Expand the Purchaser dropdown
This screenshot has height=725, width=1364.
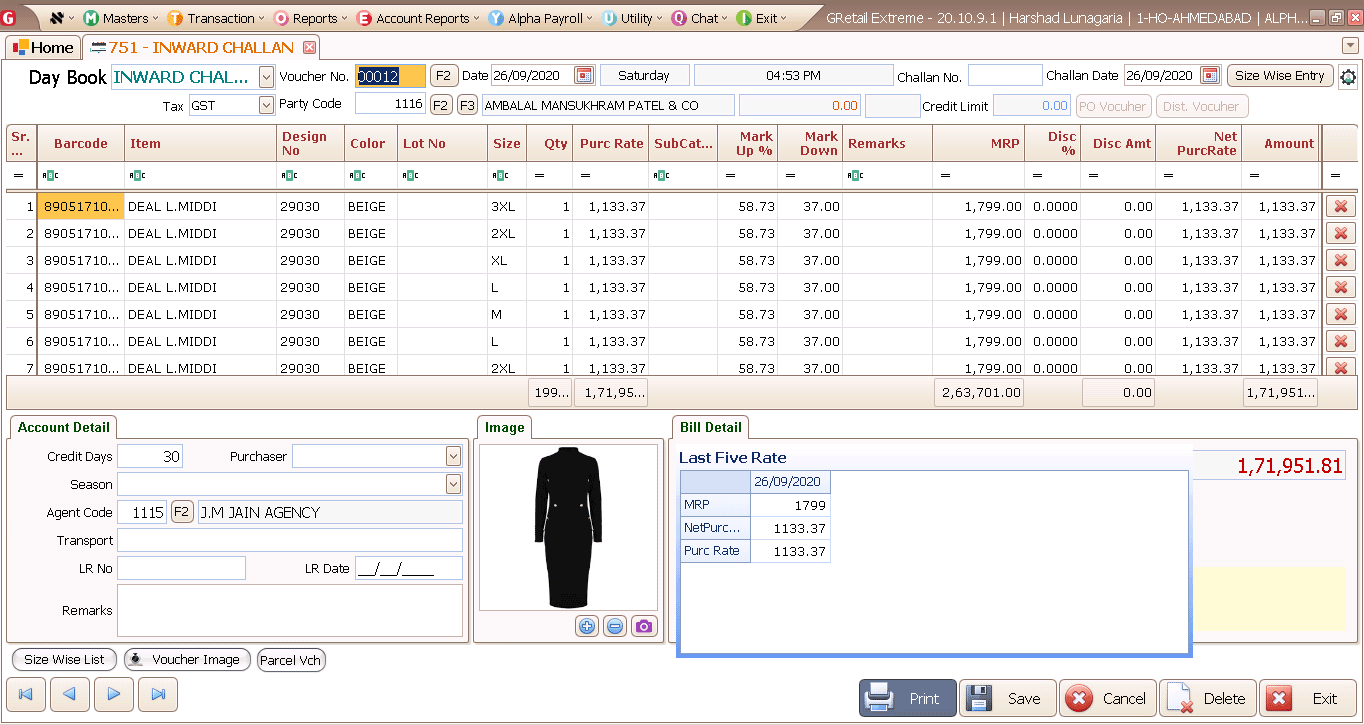(x=453, y=457)
